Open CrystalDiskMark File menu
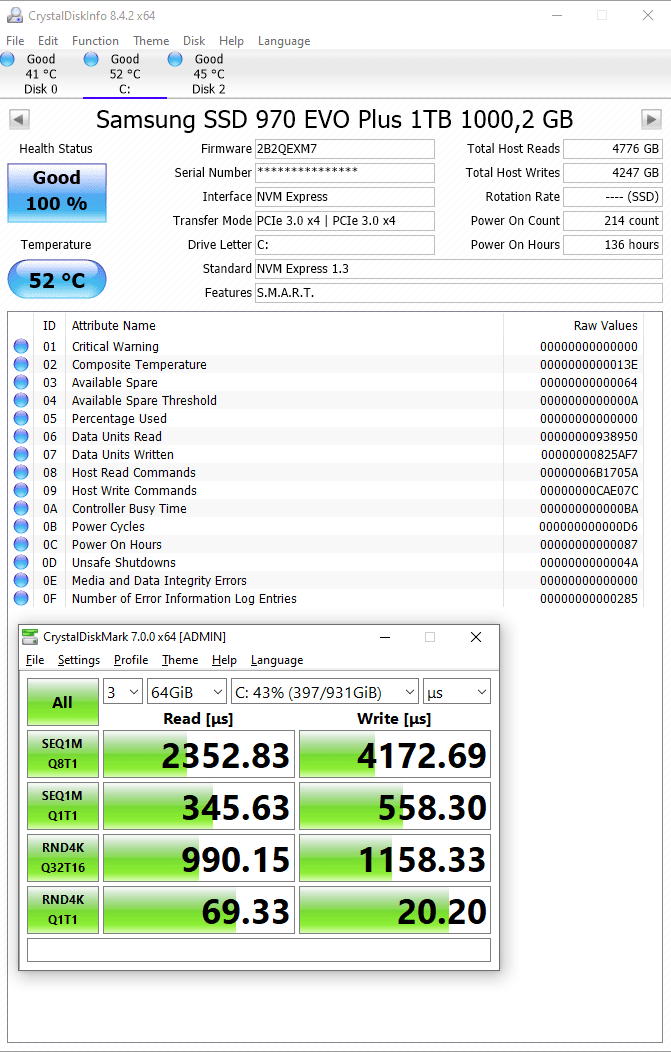671x1052 pixels. tap(35, 660)
